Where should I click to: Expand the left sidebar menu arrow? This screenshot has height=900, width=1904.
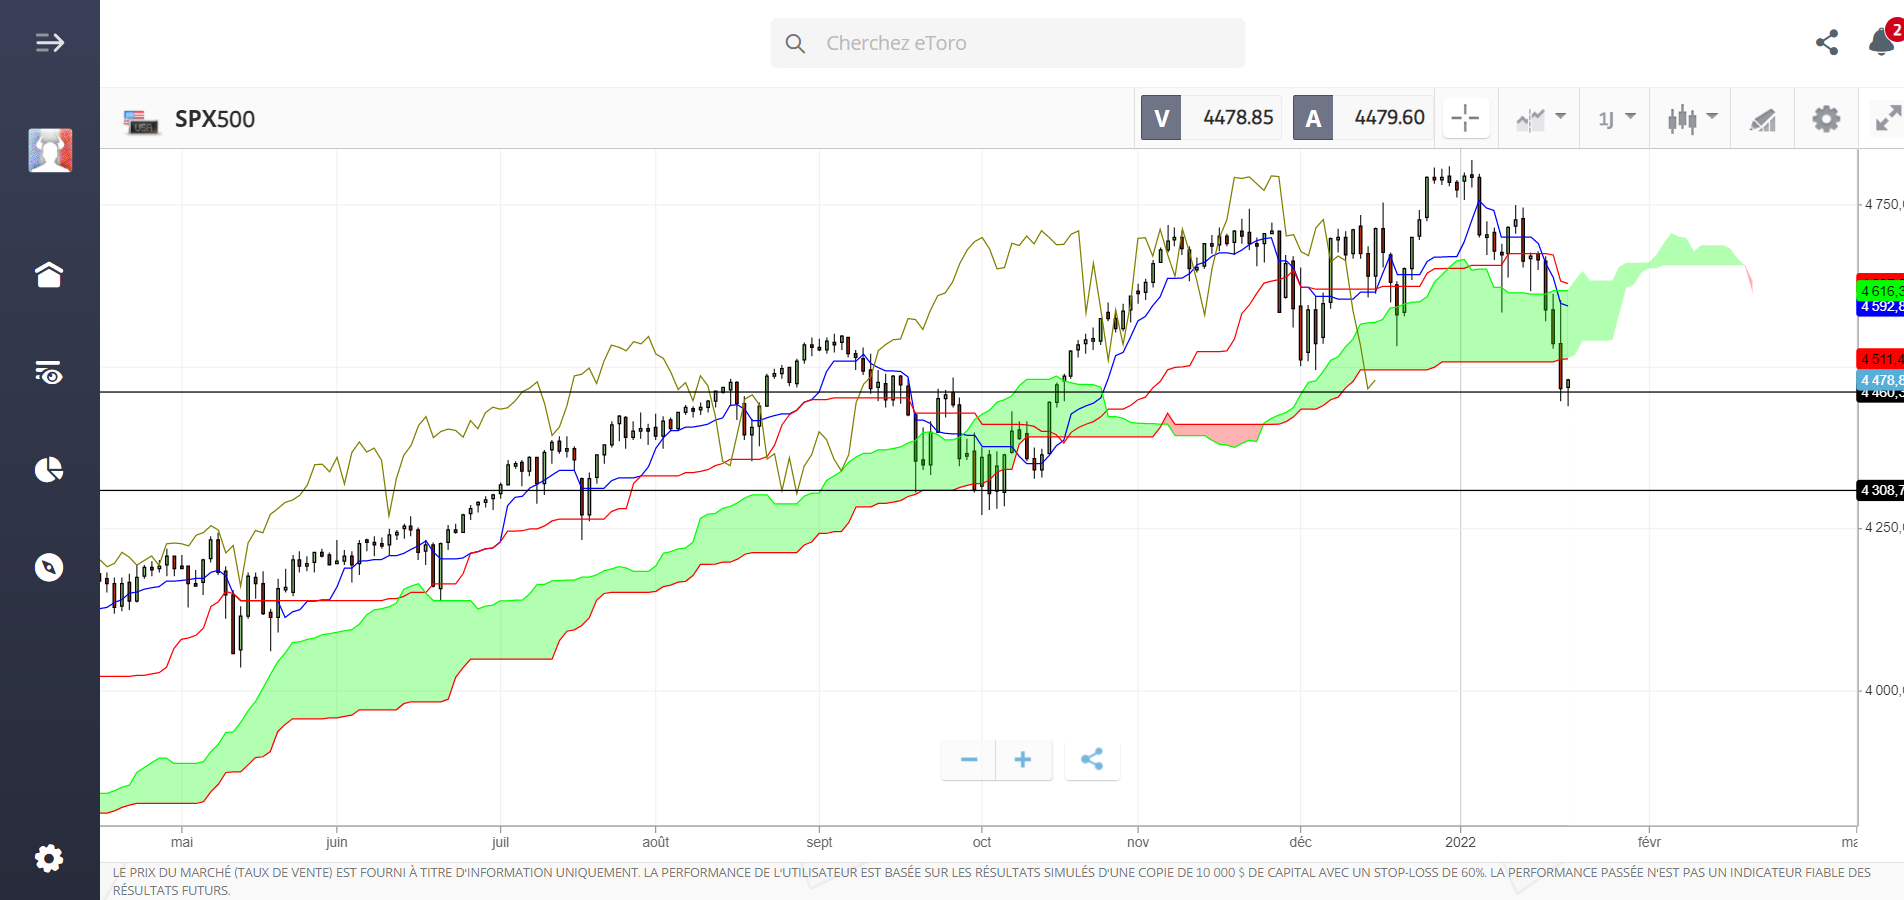(49, 42)
